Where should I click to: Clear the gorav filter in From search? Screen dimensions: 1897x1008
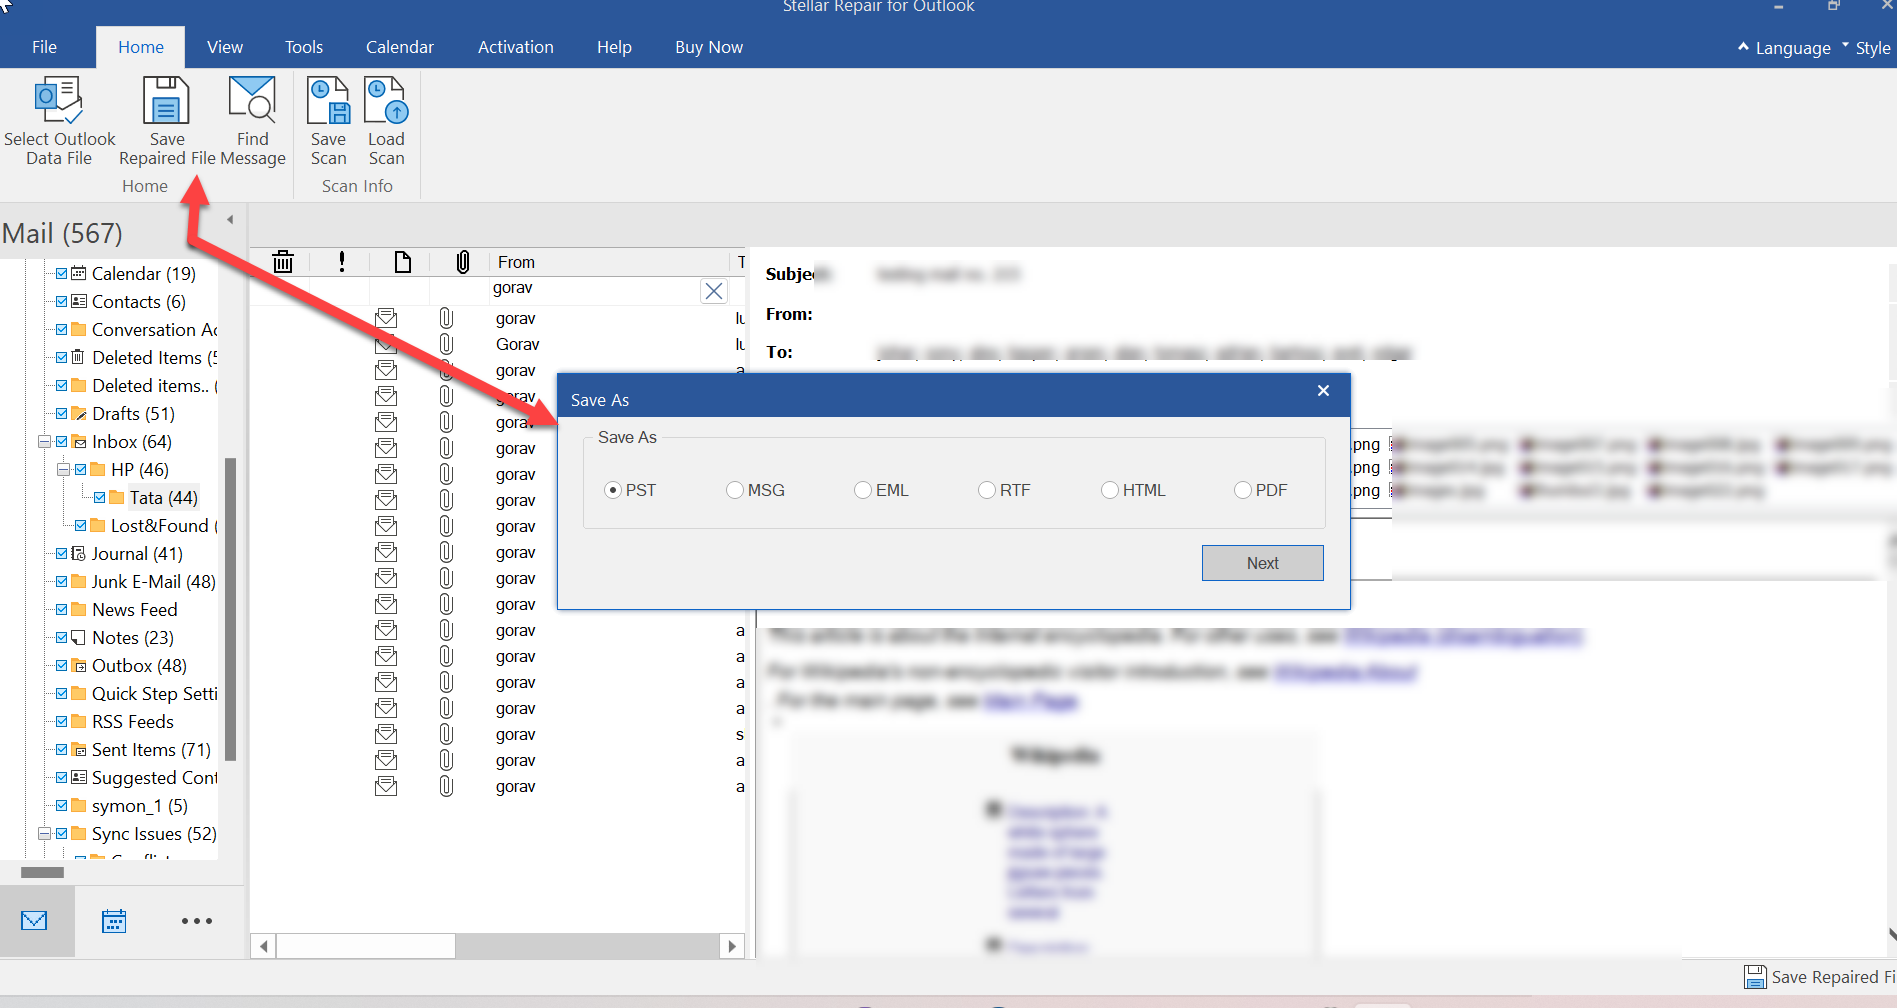(x=713, y=291)
